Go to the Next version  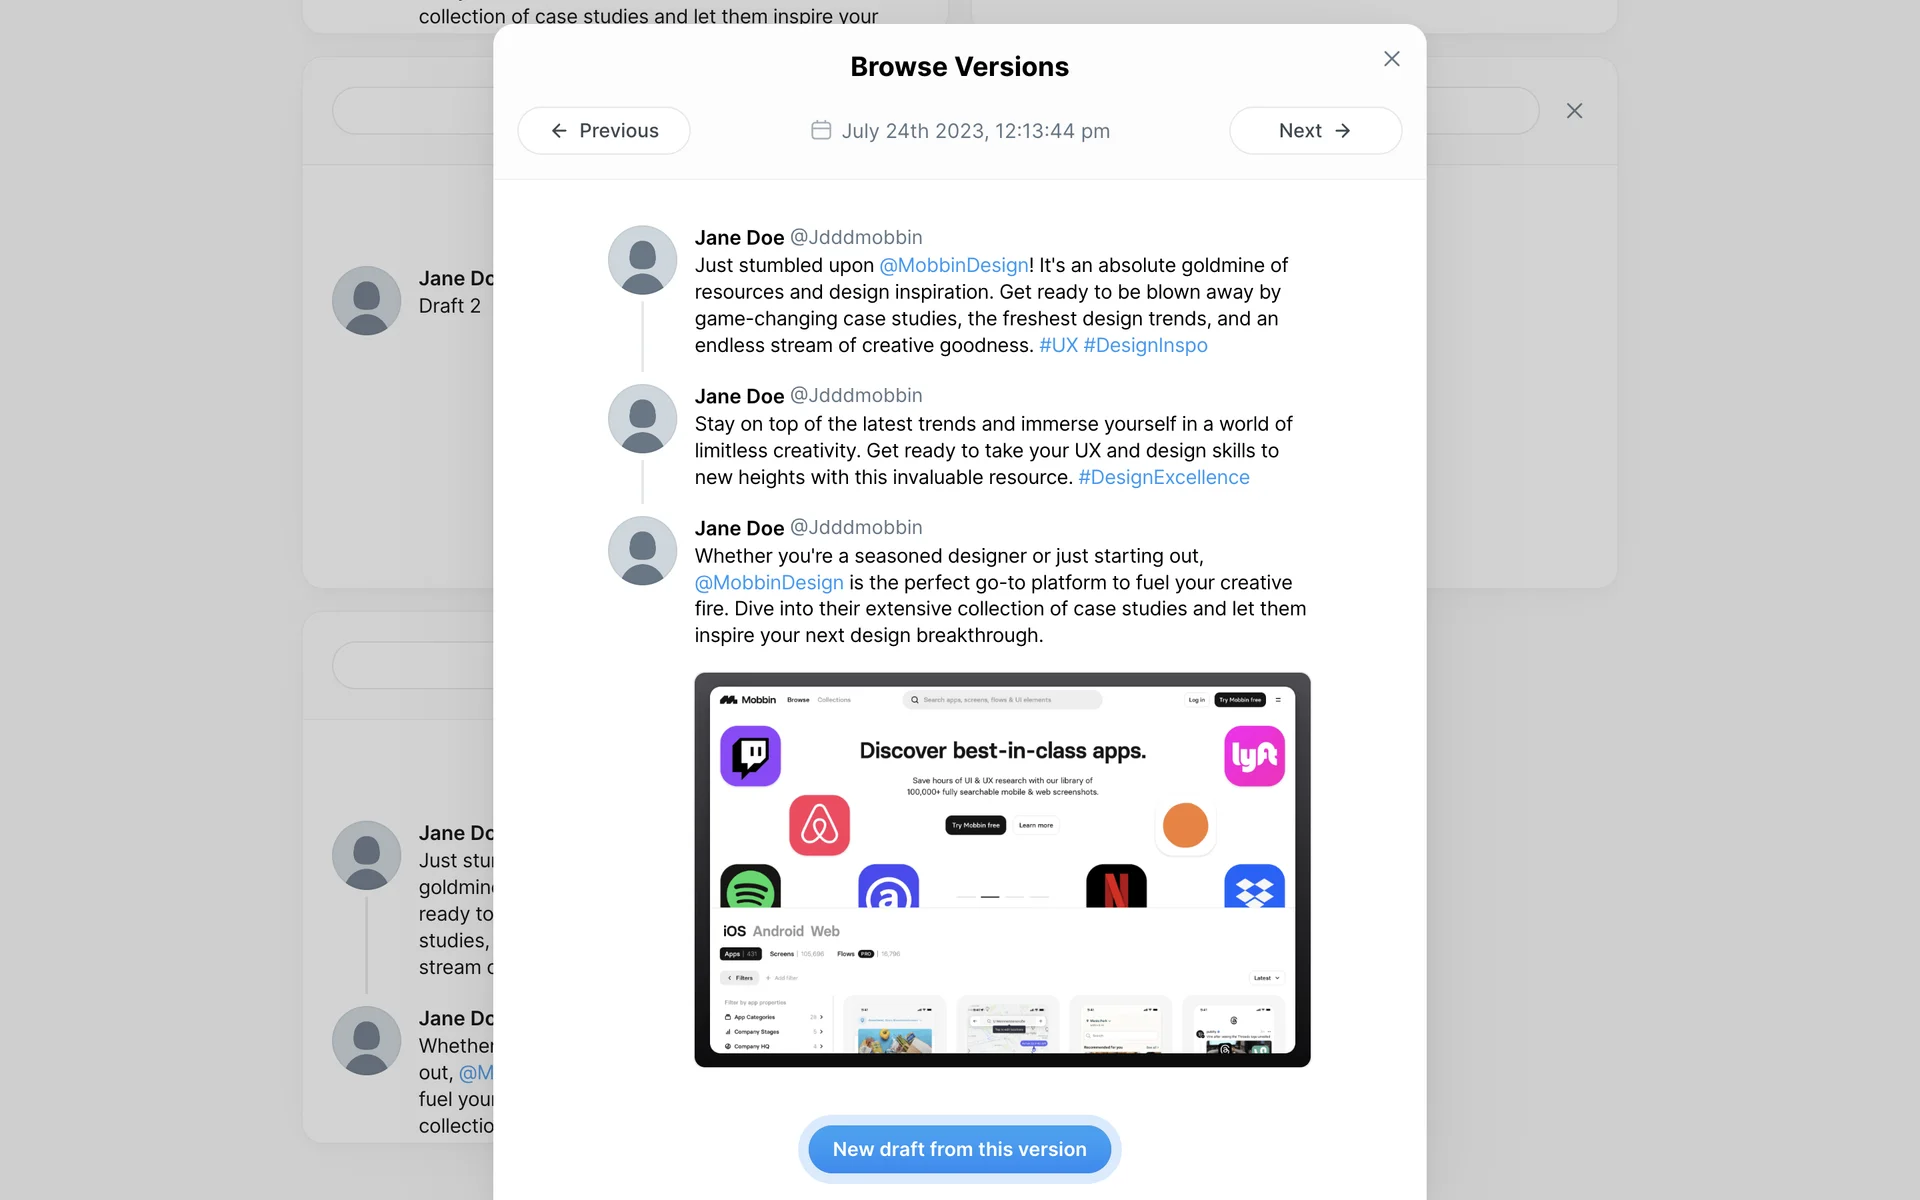[1314, 131]
